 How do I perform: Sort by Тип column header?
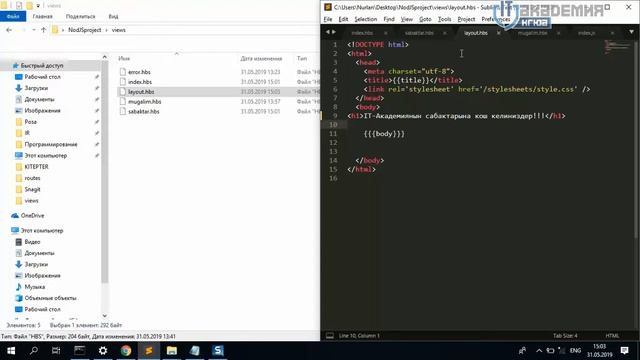(x=302, y=58)
